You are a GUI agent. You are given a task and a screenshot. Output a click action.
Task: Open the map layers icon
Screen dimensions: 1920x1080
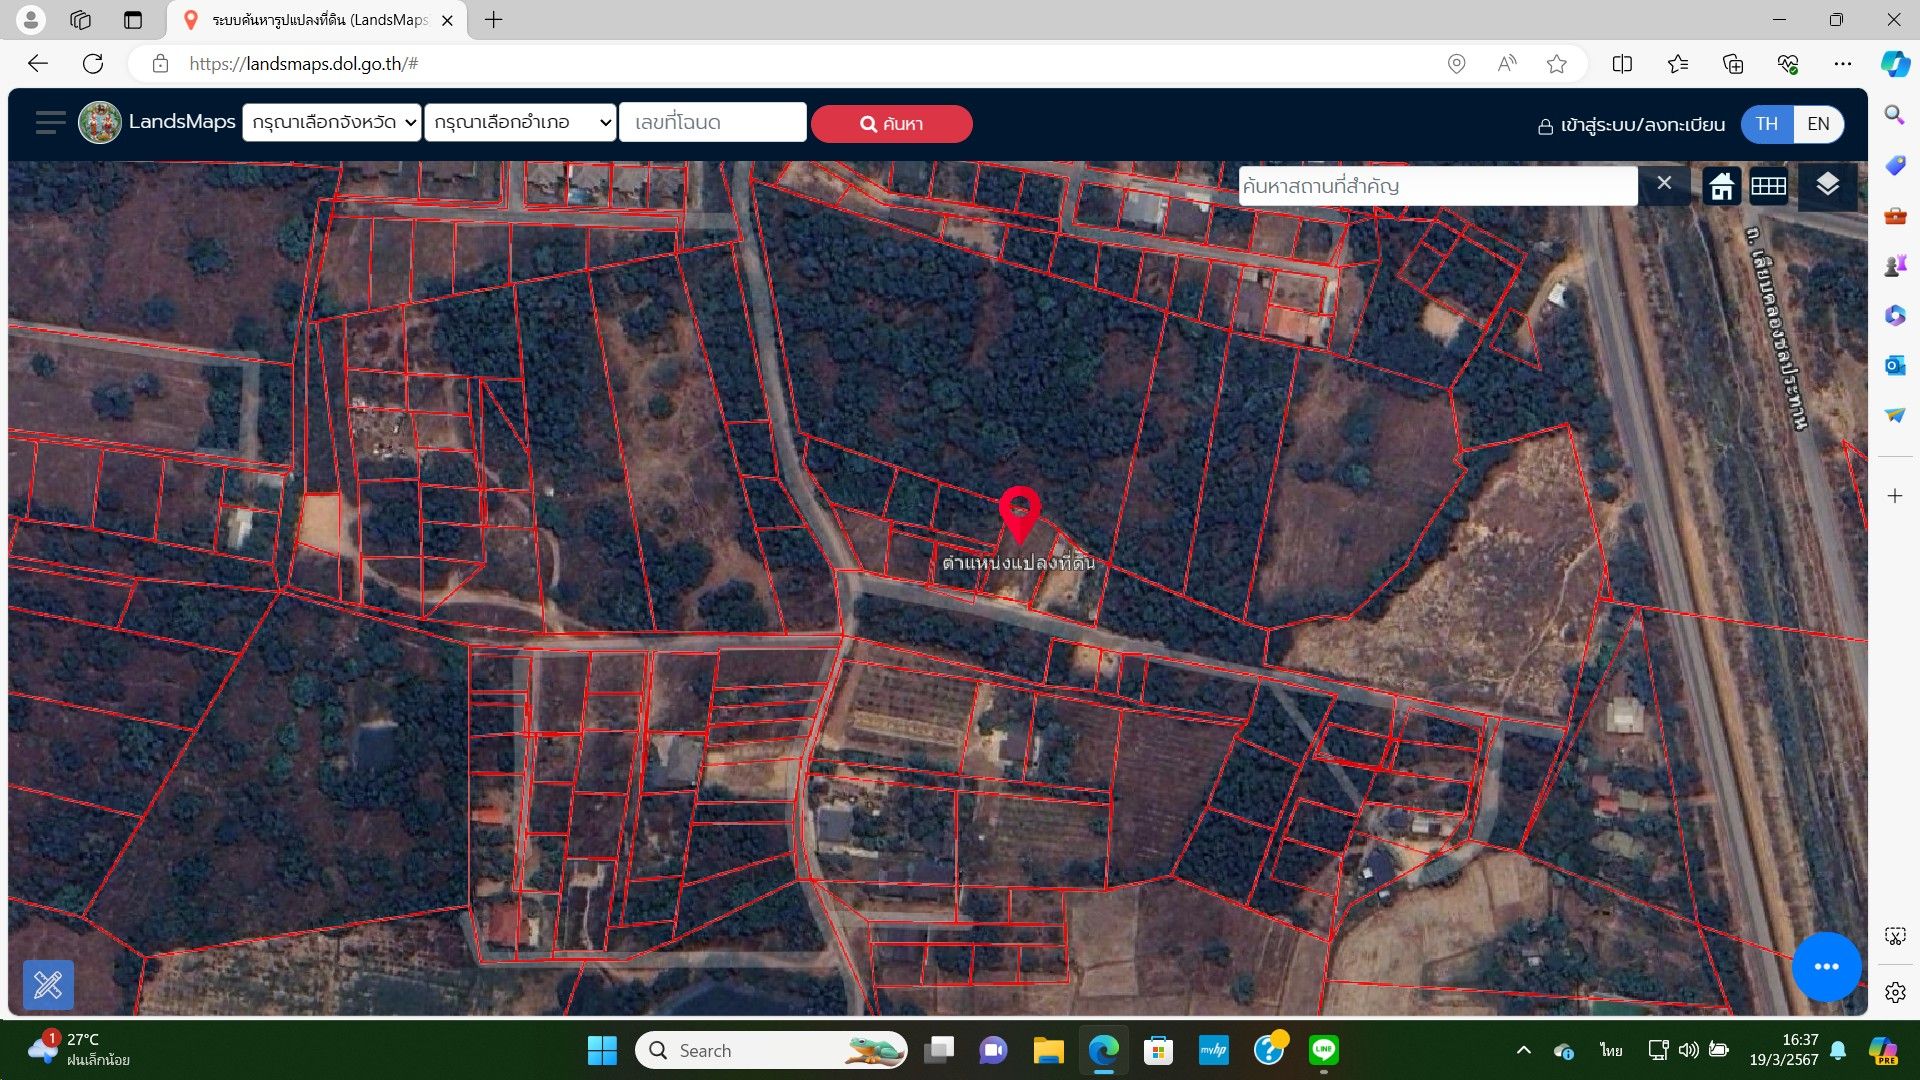click(x=1827, y=185)
